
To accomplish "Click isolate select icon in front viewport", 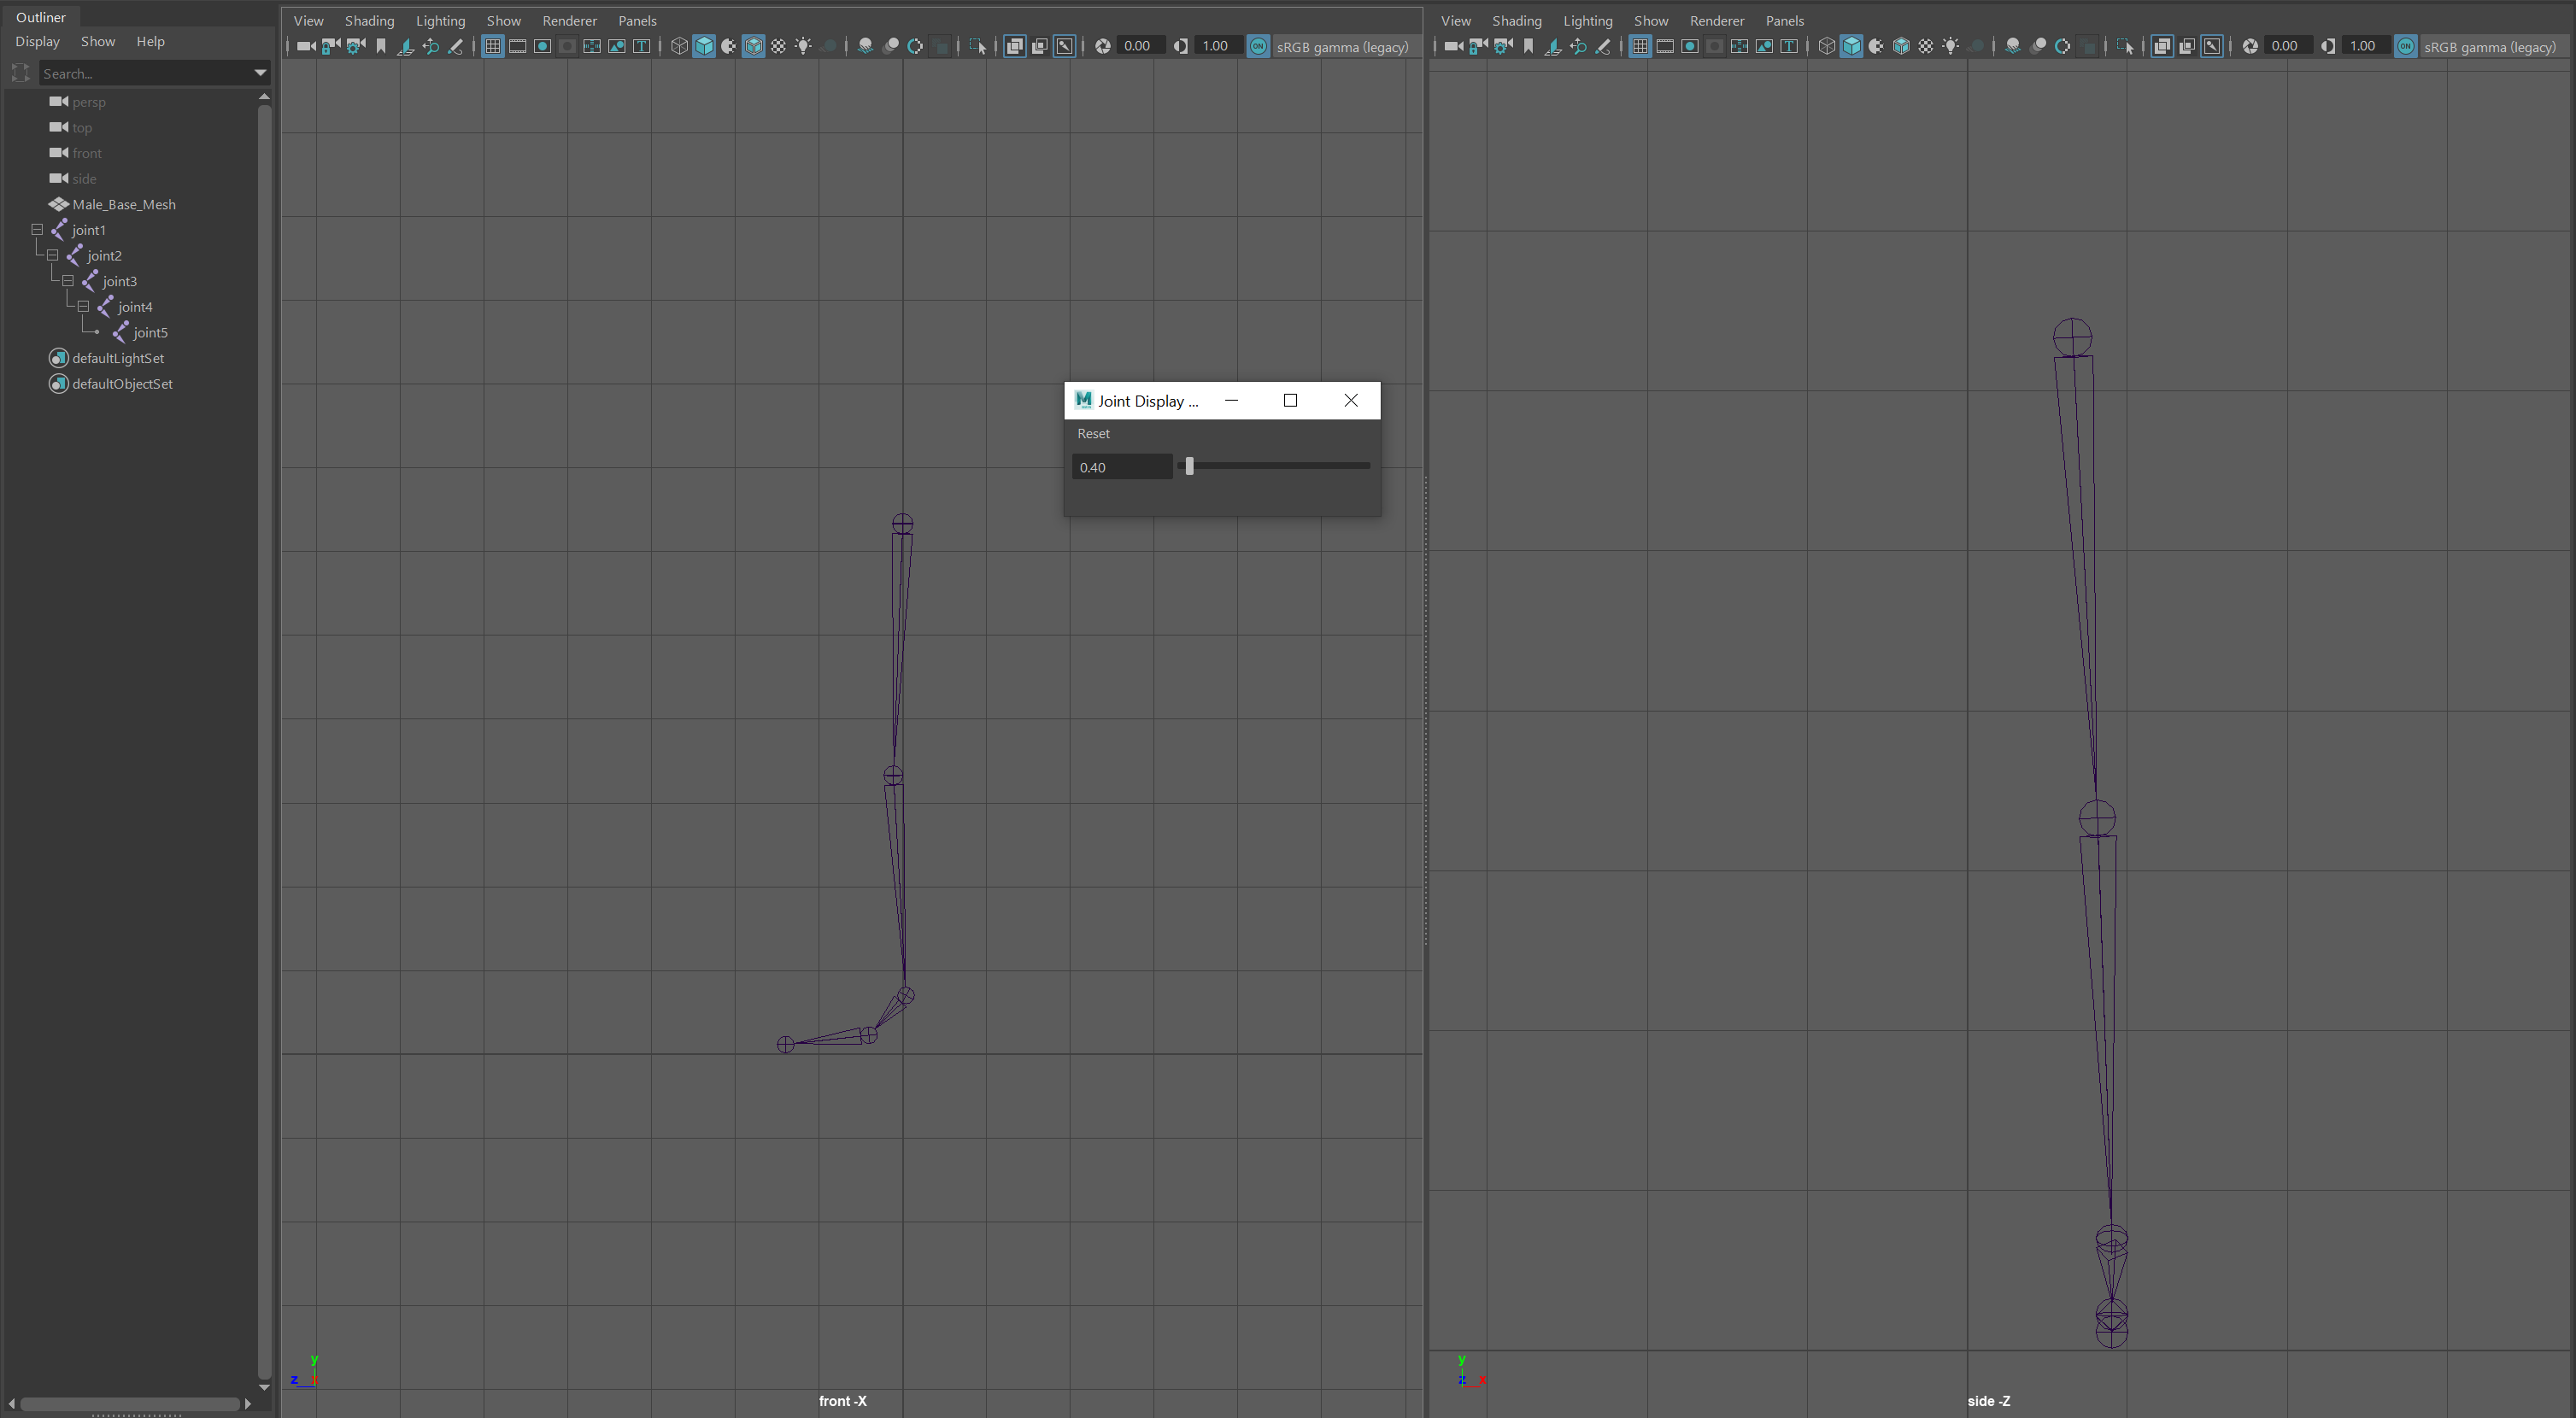I will [x=977, y=46].
